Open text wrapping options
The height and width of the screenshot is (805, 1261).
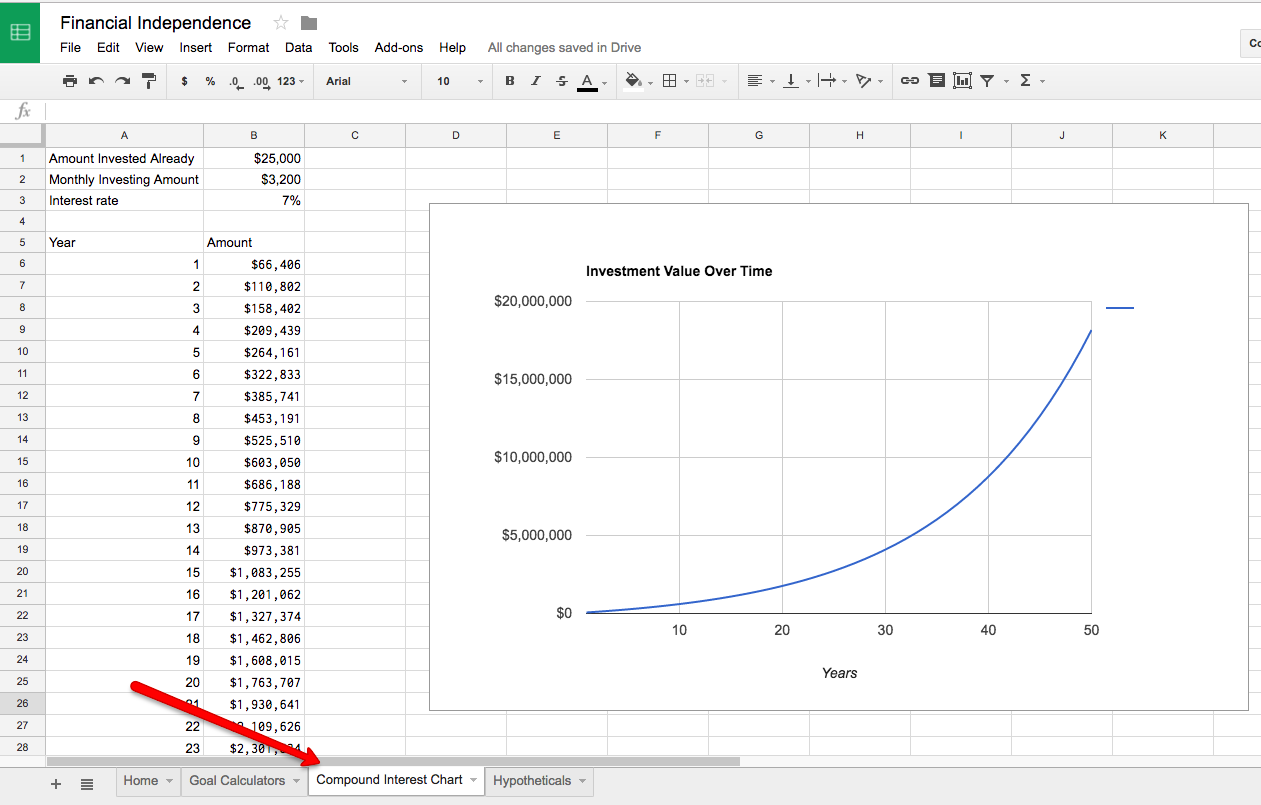pos(832,81)
